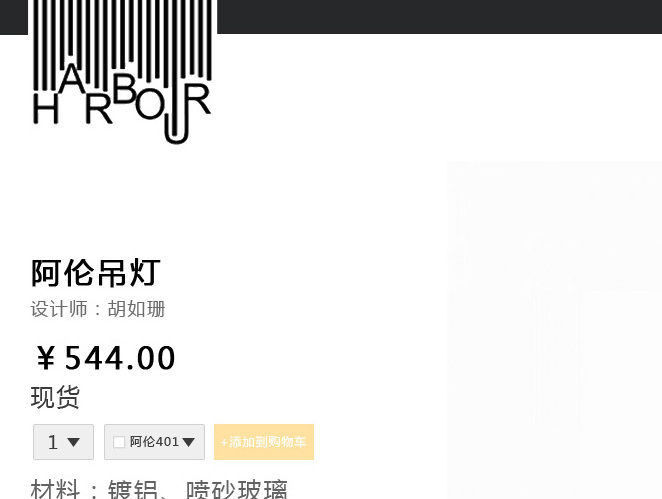662x499 pixels.
Task: Click the 现货 stock status label
Action: pos(55,397)
